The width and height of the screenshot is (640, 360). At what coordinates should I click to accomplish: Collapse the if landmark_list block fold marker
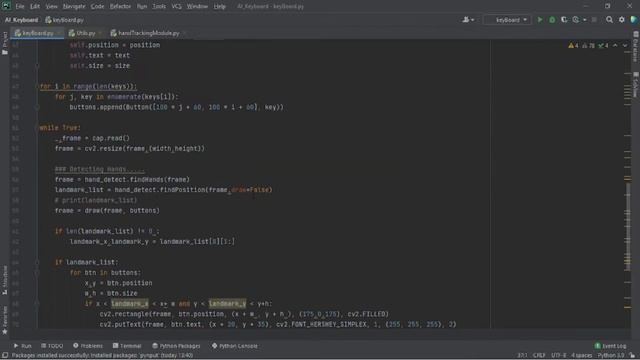[x=37, y=262]
